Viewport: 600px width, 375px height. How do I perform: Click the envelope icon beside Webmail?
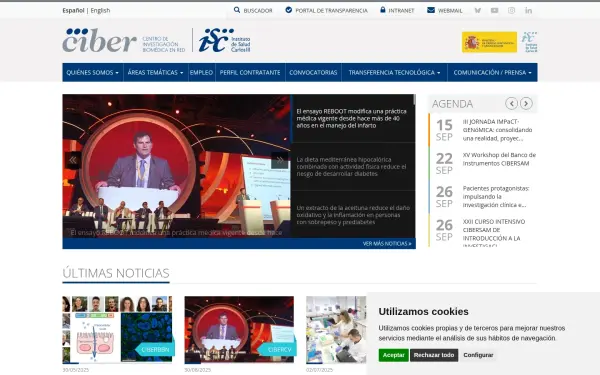(431, 10)
